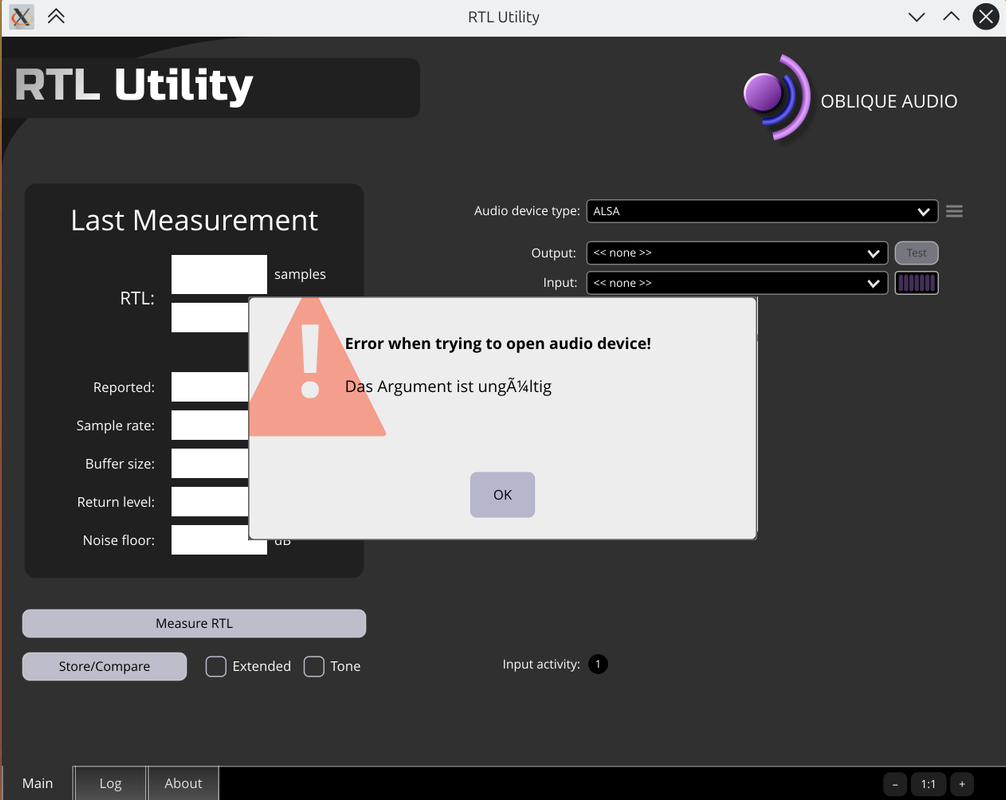Click the input activity indicator 1
Viewport: 1006px width, 800px height.
[x=598, y=664]
